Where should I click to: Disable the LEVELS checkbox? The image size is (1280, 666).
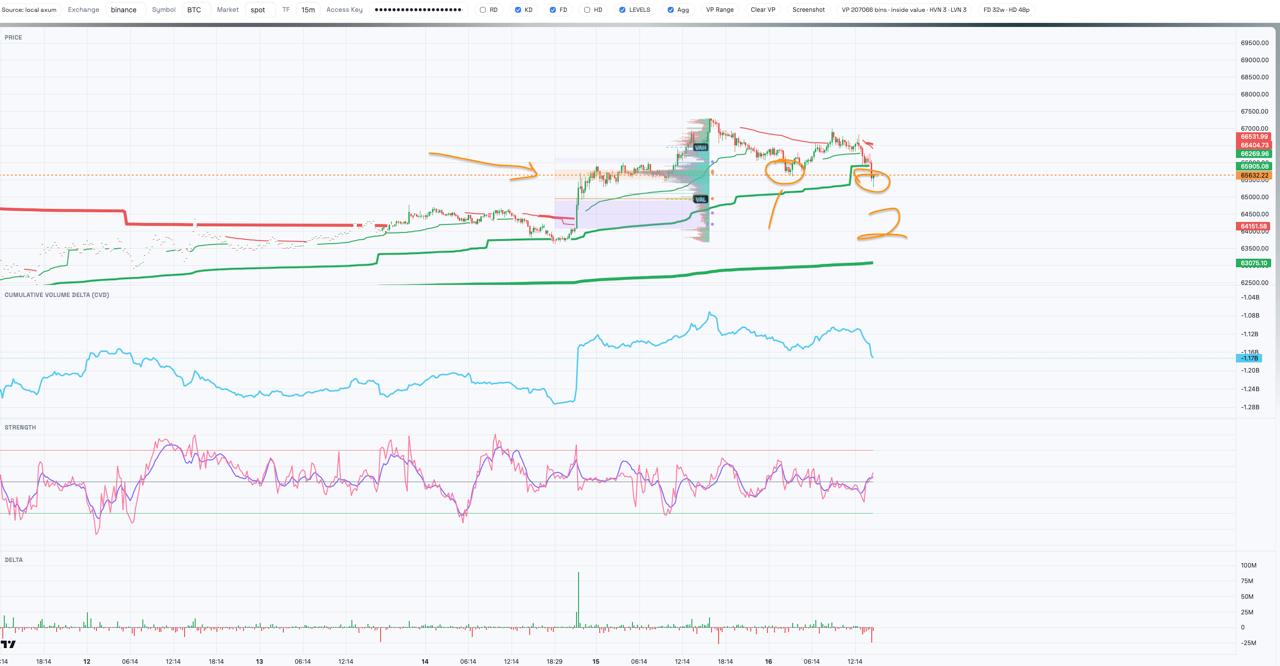(x=622, y=10)
